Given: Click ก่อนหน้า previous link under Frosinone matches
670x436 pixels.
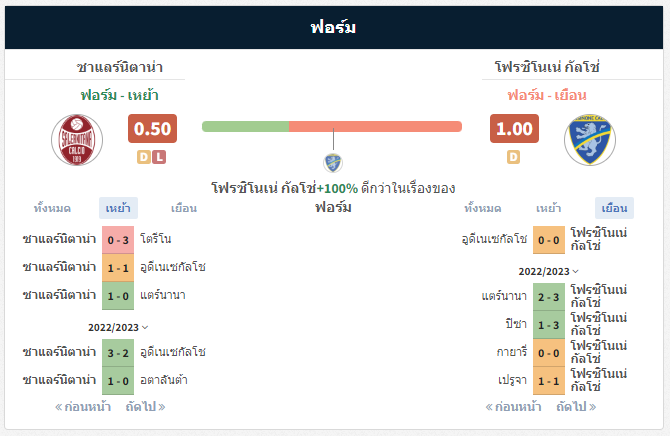Looking at the screenshot, I should 513,407.
